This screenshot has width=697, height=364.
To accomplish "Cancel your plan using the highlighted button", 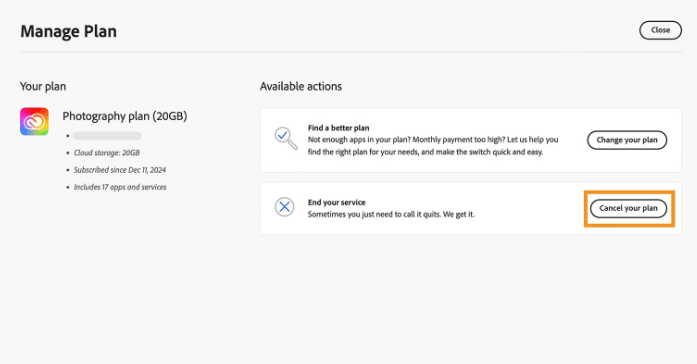I will click(x=629, y=208).
